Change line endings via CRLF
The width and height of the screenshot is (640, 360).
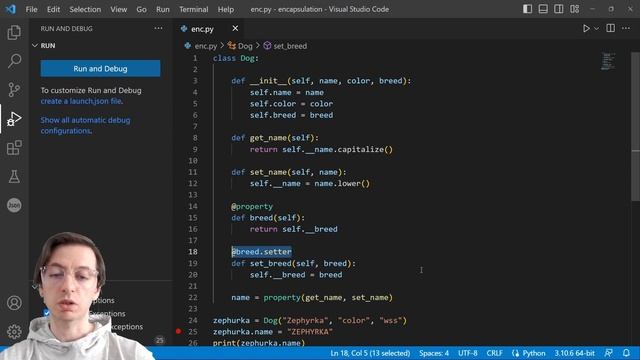[495, 353]
